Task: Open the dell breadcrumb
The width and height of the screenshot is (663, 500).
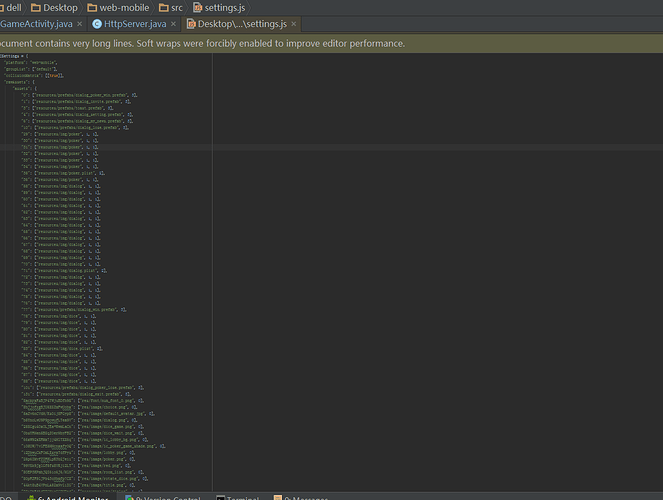Action: [14, 8]
